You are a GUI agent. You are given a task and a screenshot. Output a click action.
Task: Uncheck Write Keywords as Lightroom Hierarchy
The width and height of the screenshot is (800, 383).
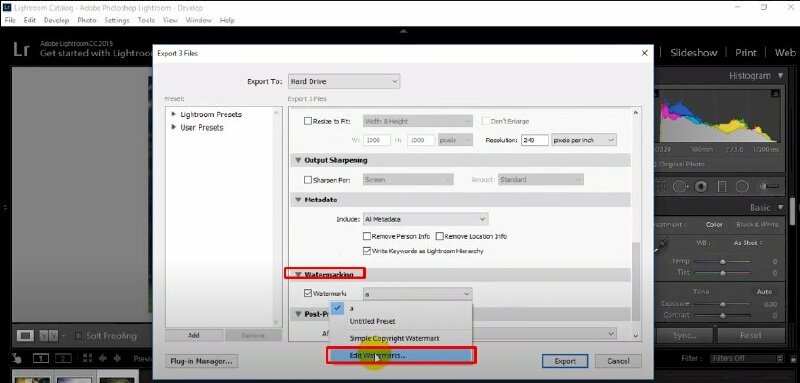[x=366, y=251]
